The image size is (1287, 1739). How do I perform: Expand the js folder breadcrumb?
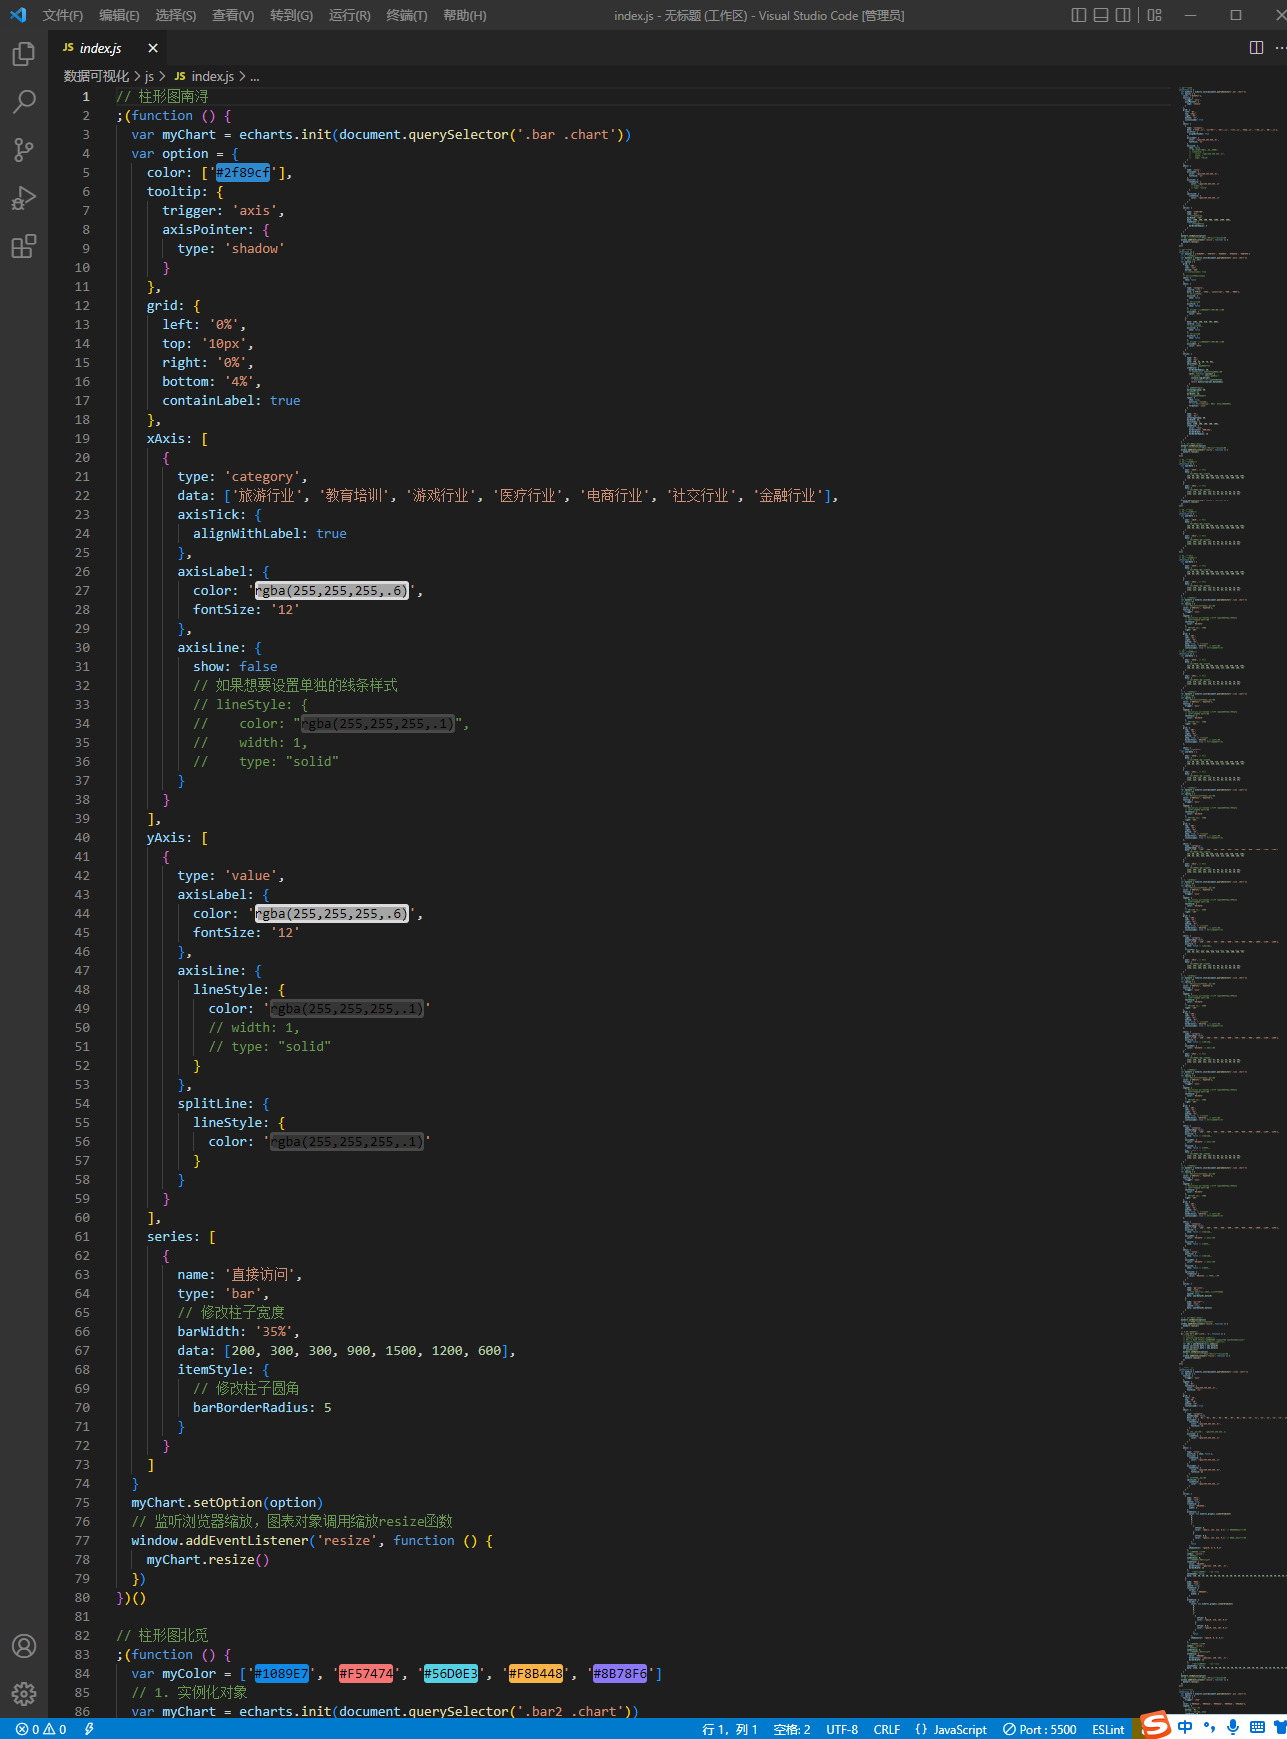coord(150,76)
